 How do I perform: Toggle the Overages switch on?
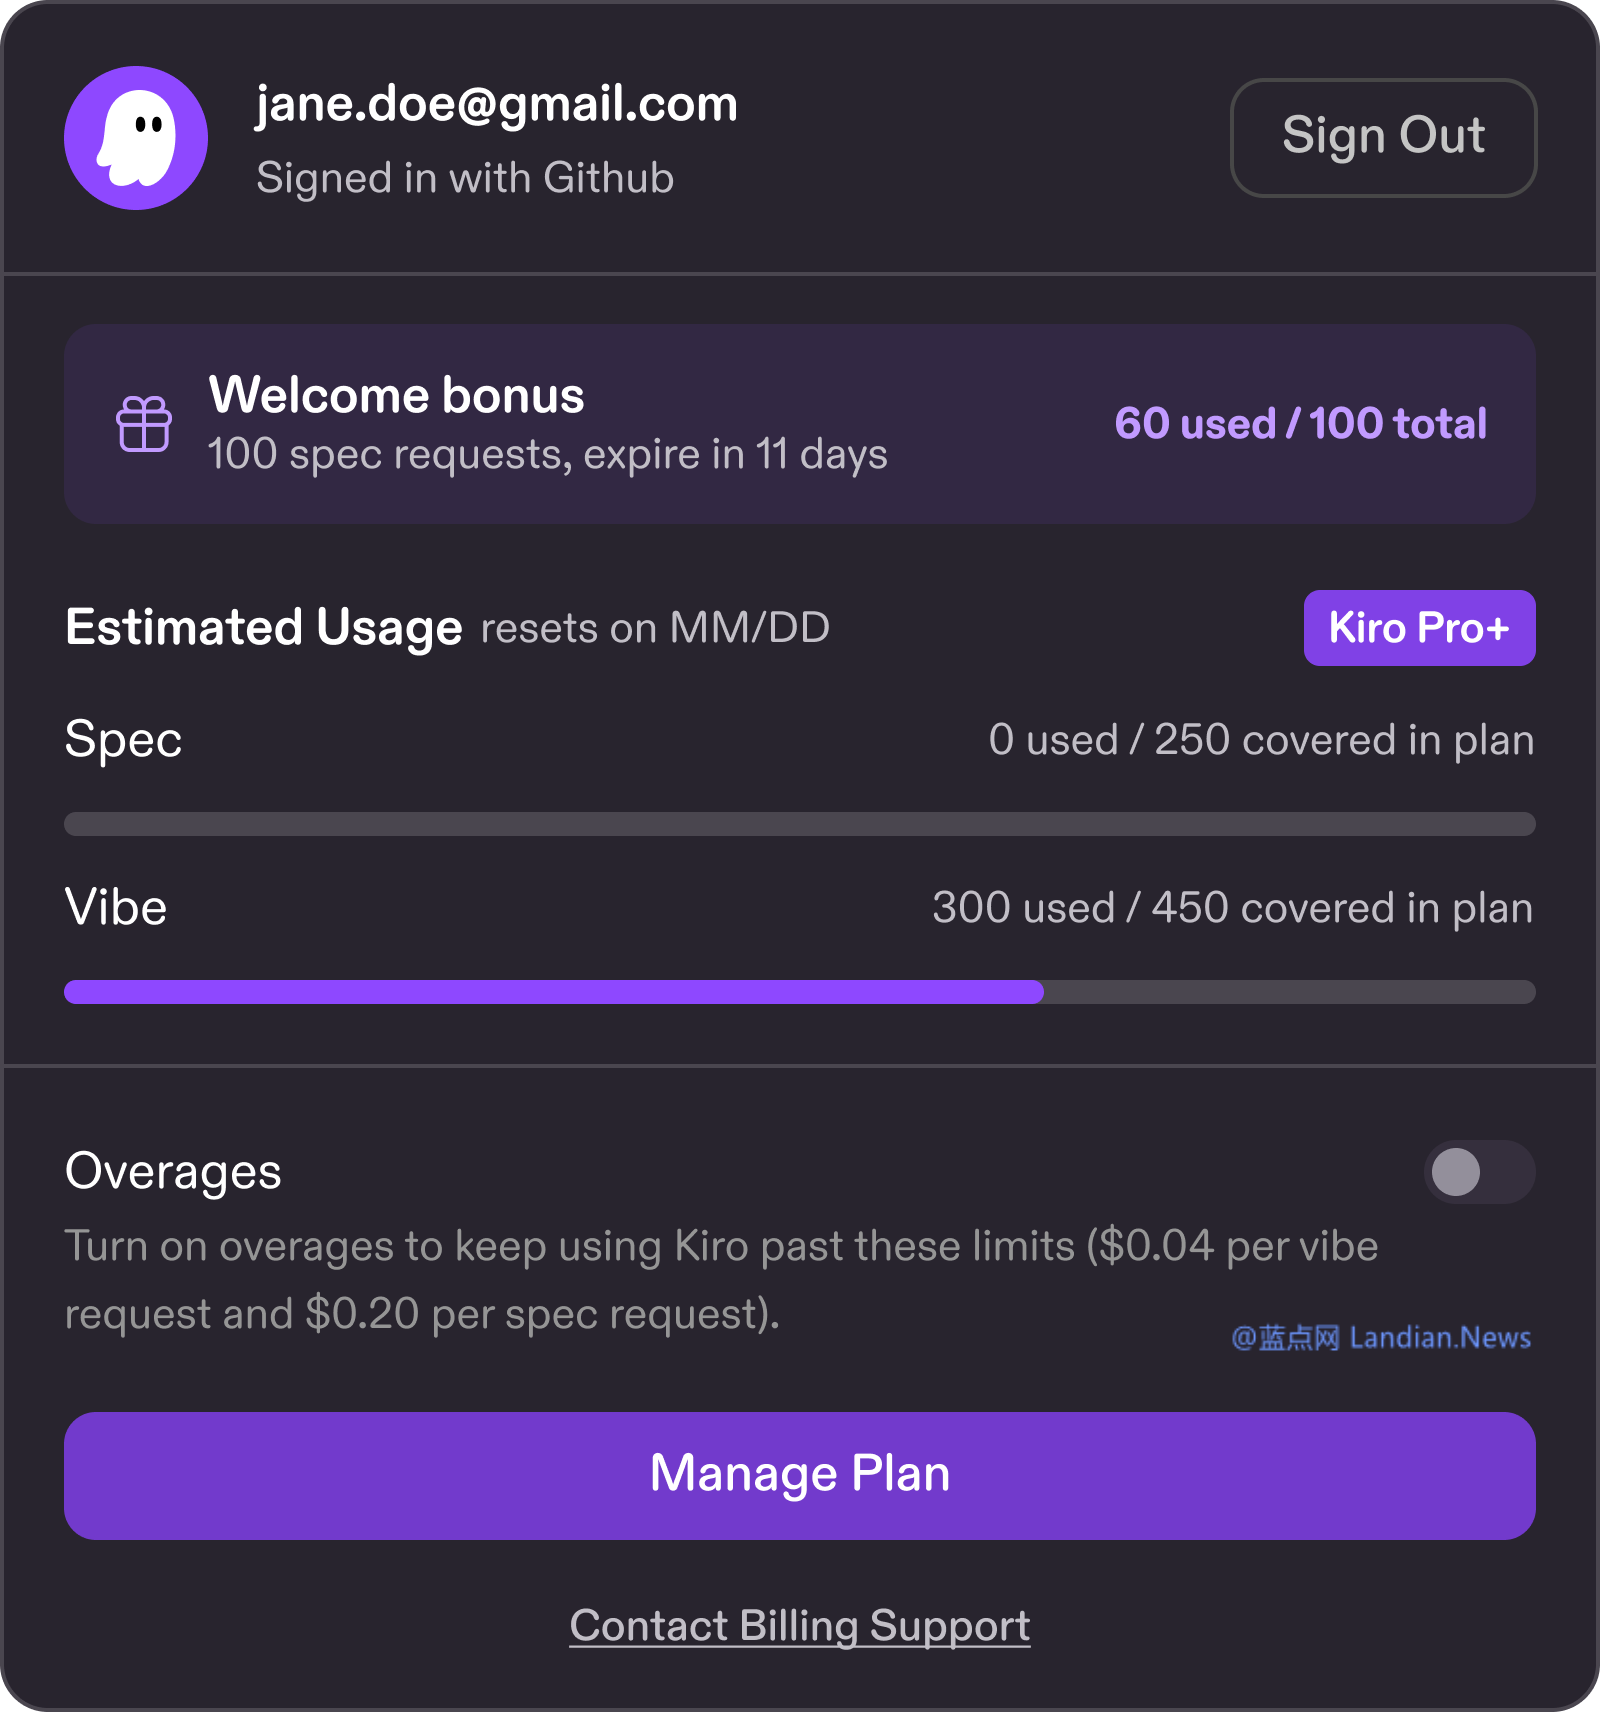(x=1478, y=1172)
